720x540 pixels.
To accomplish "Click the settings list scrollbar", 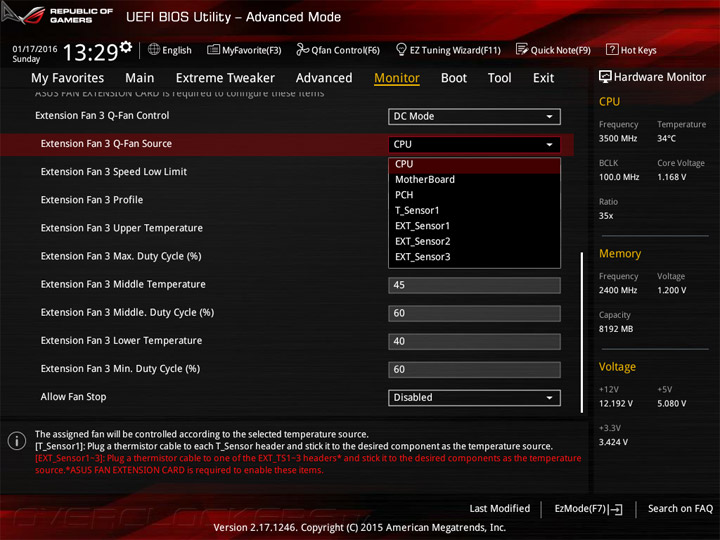I will click(x=582, y=332).
